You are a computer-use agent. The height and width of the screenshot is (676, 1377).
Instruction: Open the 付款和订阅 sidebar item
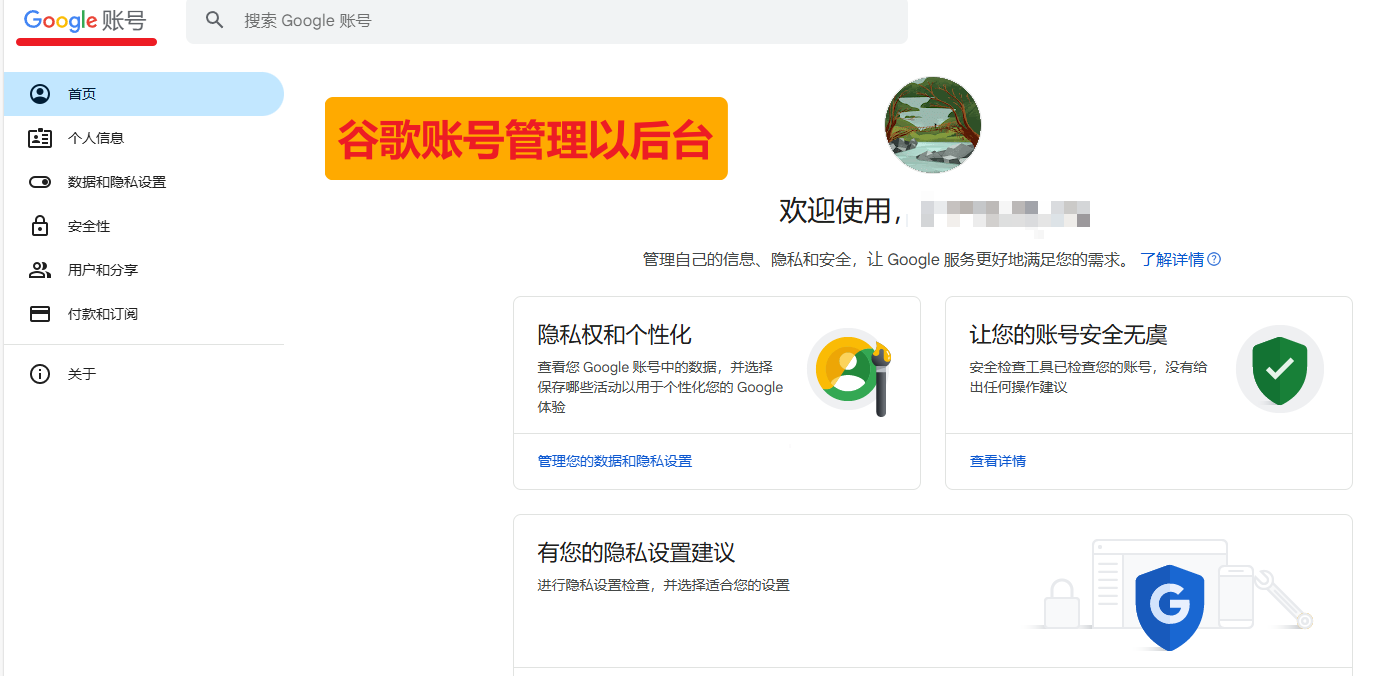[142, 314]
